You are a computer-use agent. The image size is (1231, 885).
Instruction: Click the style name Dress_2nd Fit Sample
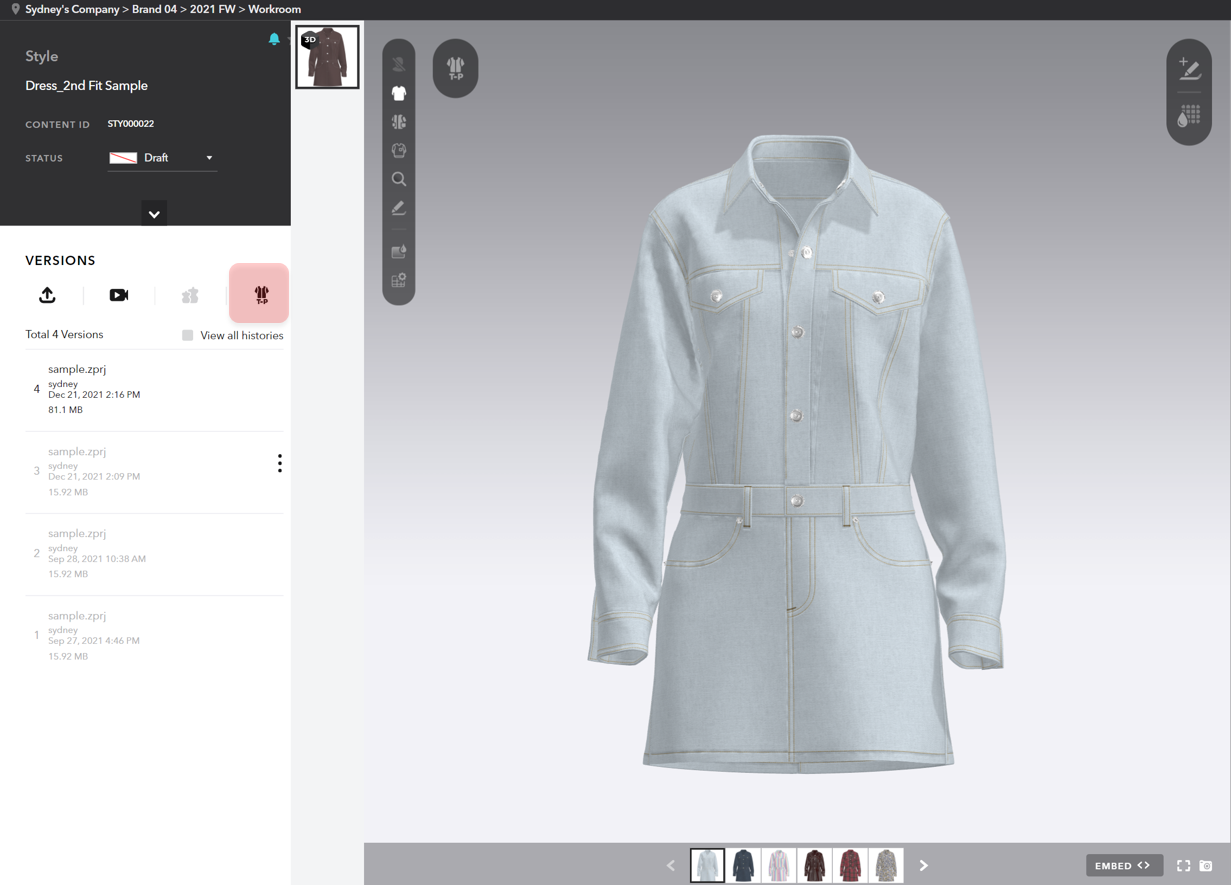pos(86,86)
